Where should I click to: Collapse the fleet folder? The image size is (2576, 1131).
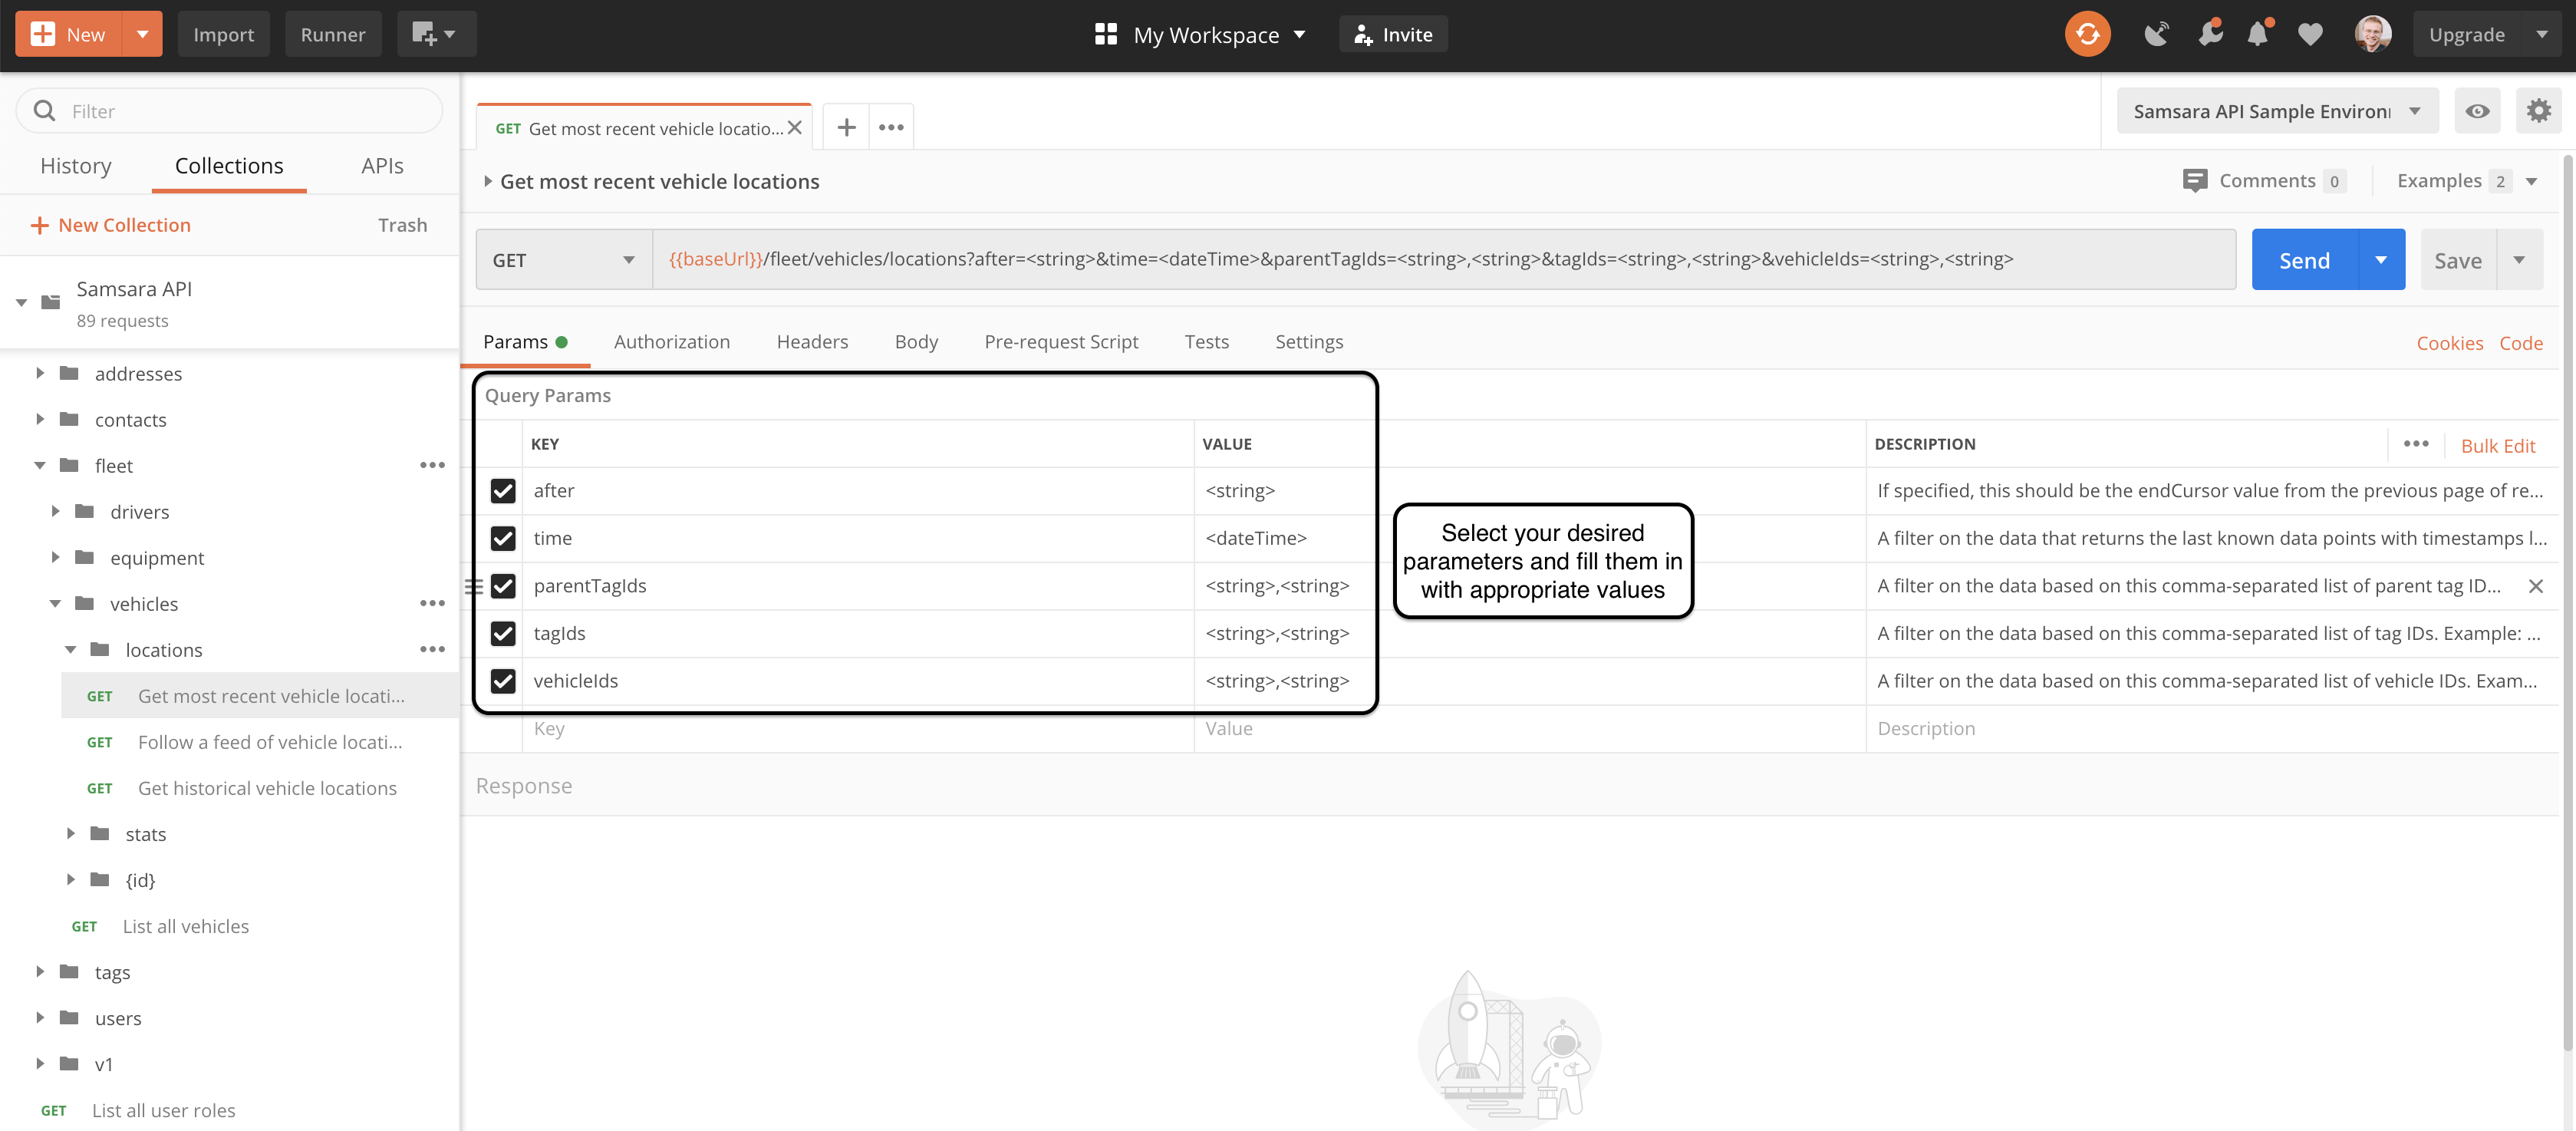[x=40, y=465]
